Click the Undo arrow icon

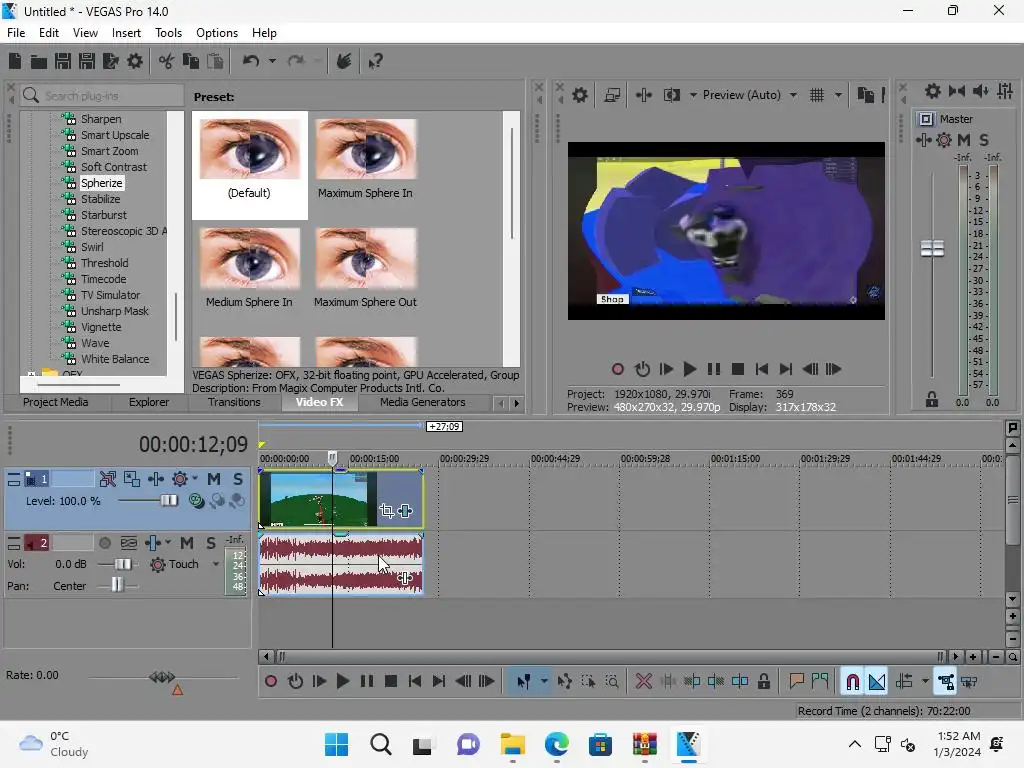[x=251, y=61]
